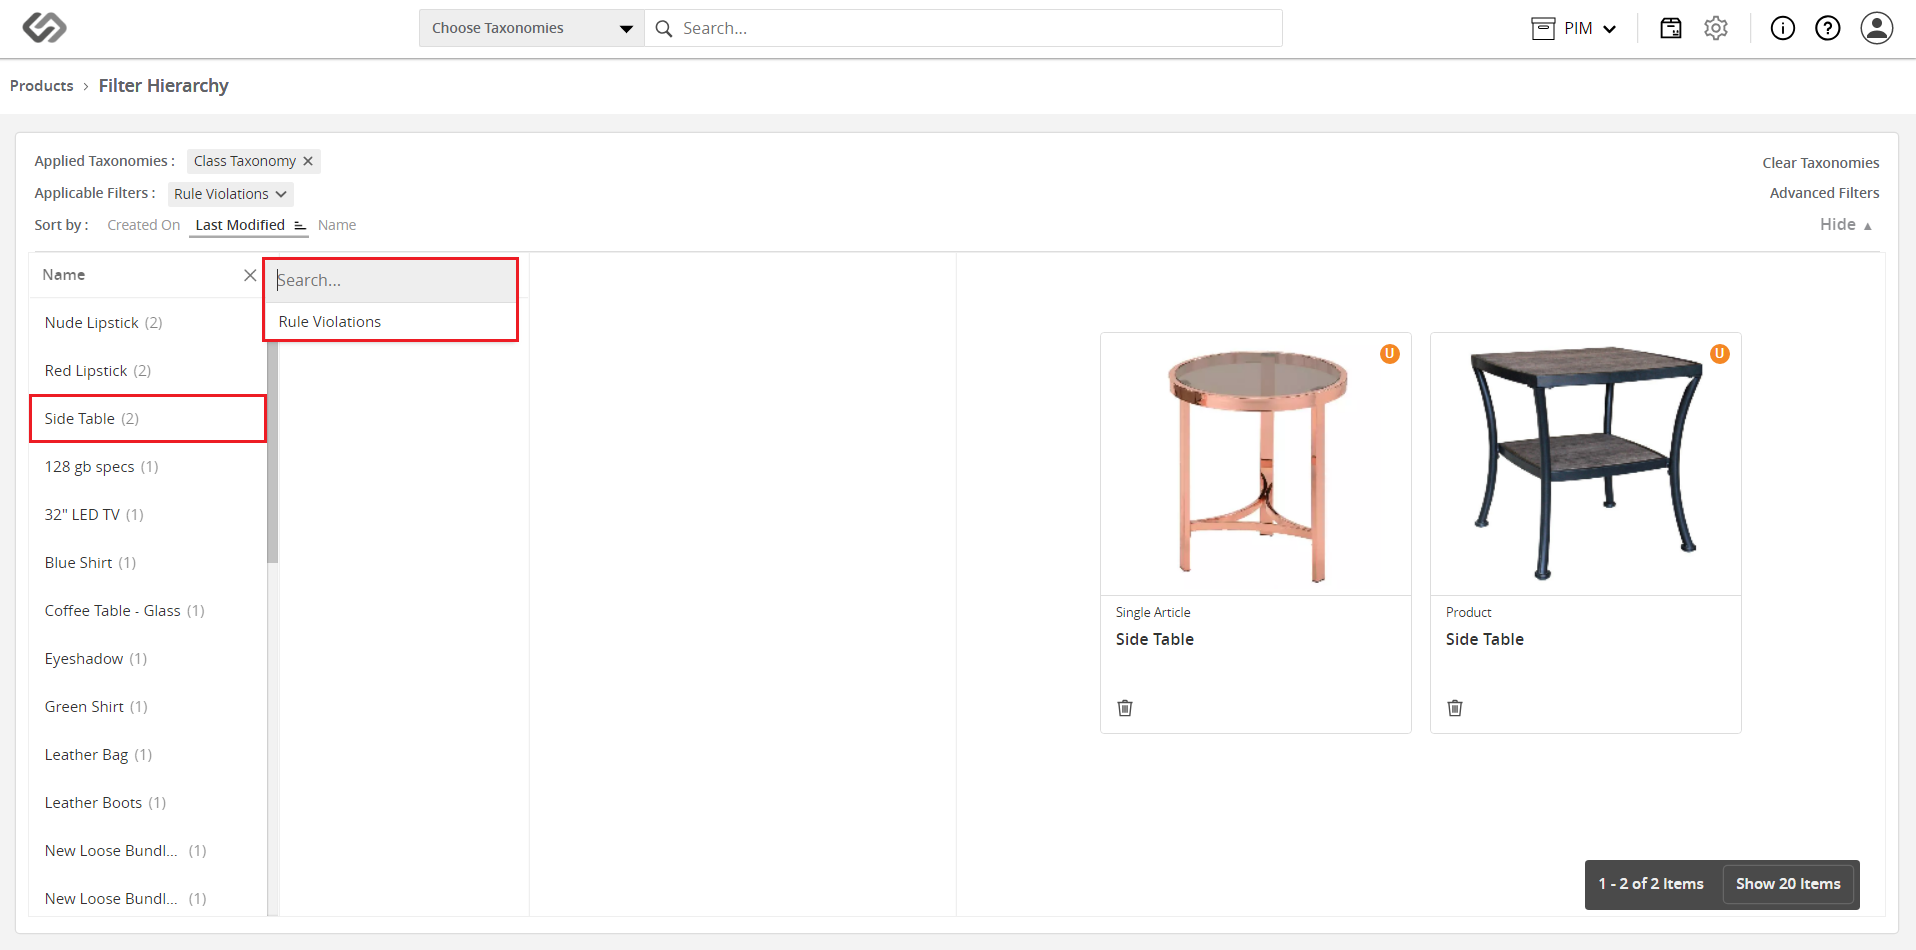
Task: Click orange U badge on Product card
Action: point(1719,354)
